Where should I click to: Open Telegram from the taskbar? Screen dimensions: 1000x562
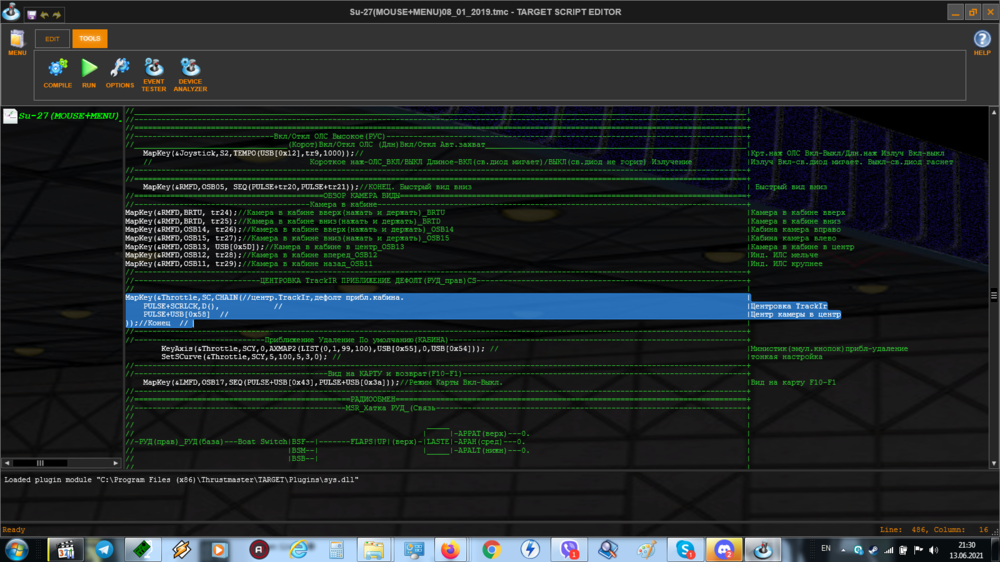(104, 550)
